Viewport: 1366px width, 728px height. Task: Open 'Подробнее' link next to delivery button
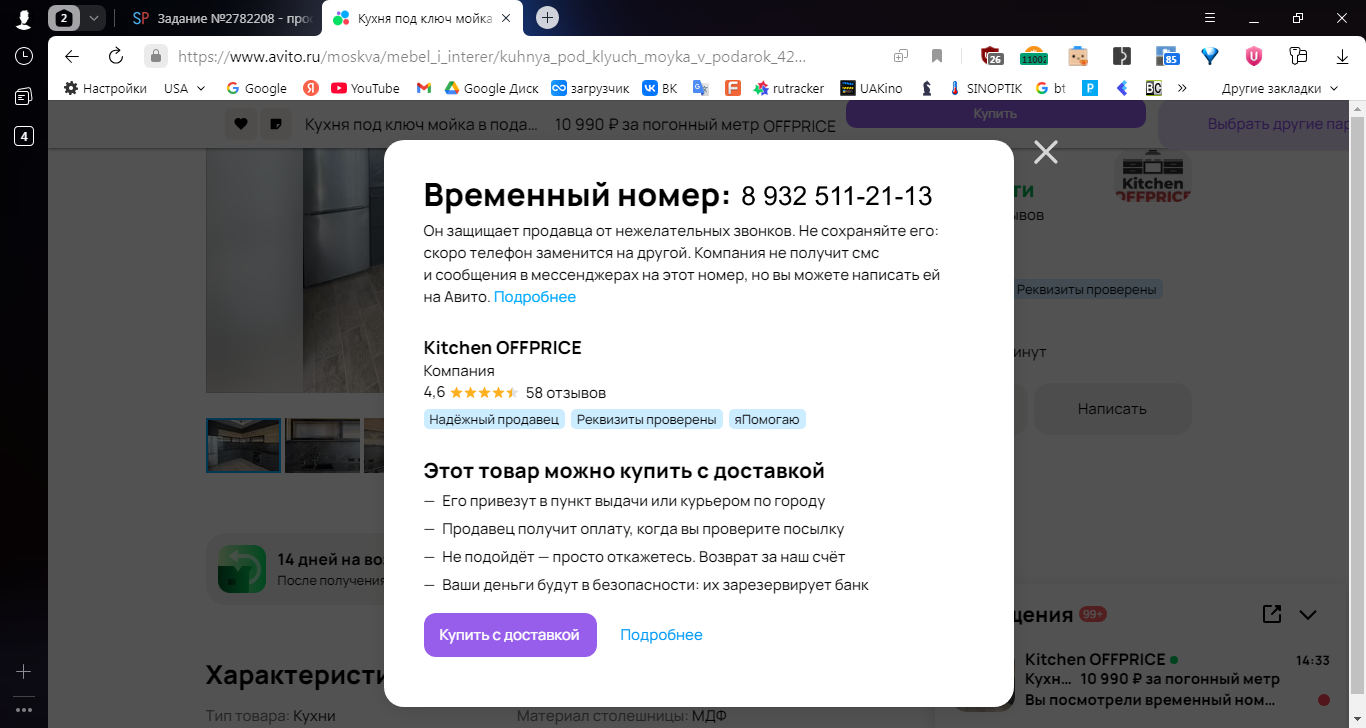click(661, 635)
